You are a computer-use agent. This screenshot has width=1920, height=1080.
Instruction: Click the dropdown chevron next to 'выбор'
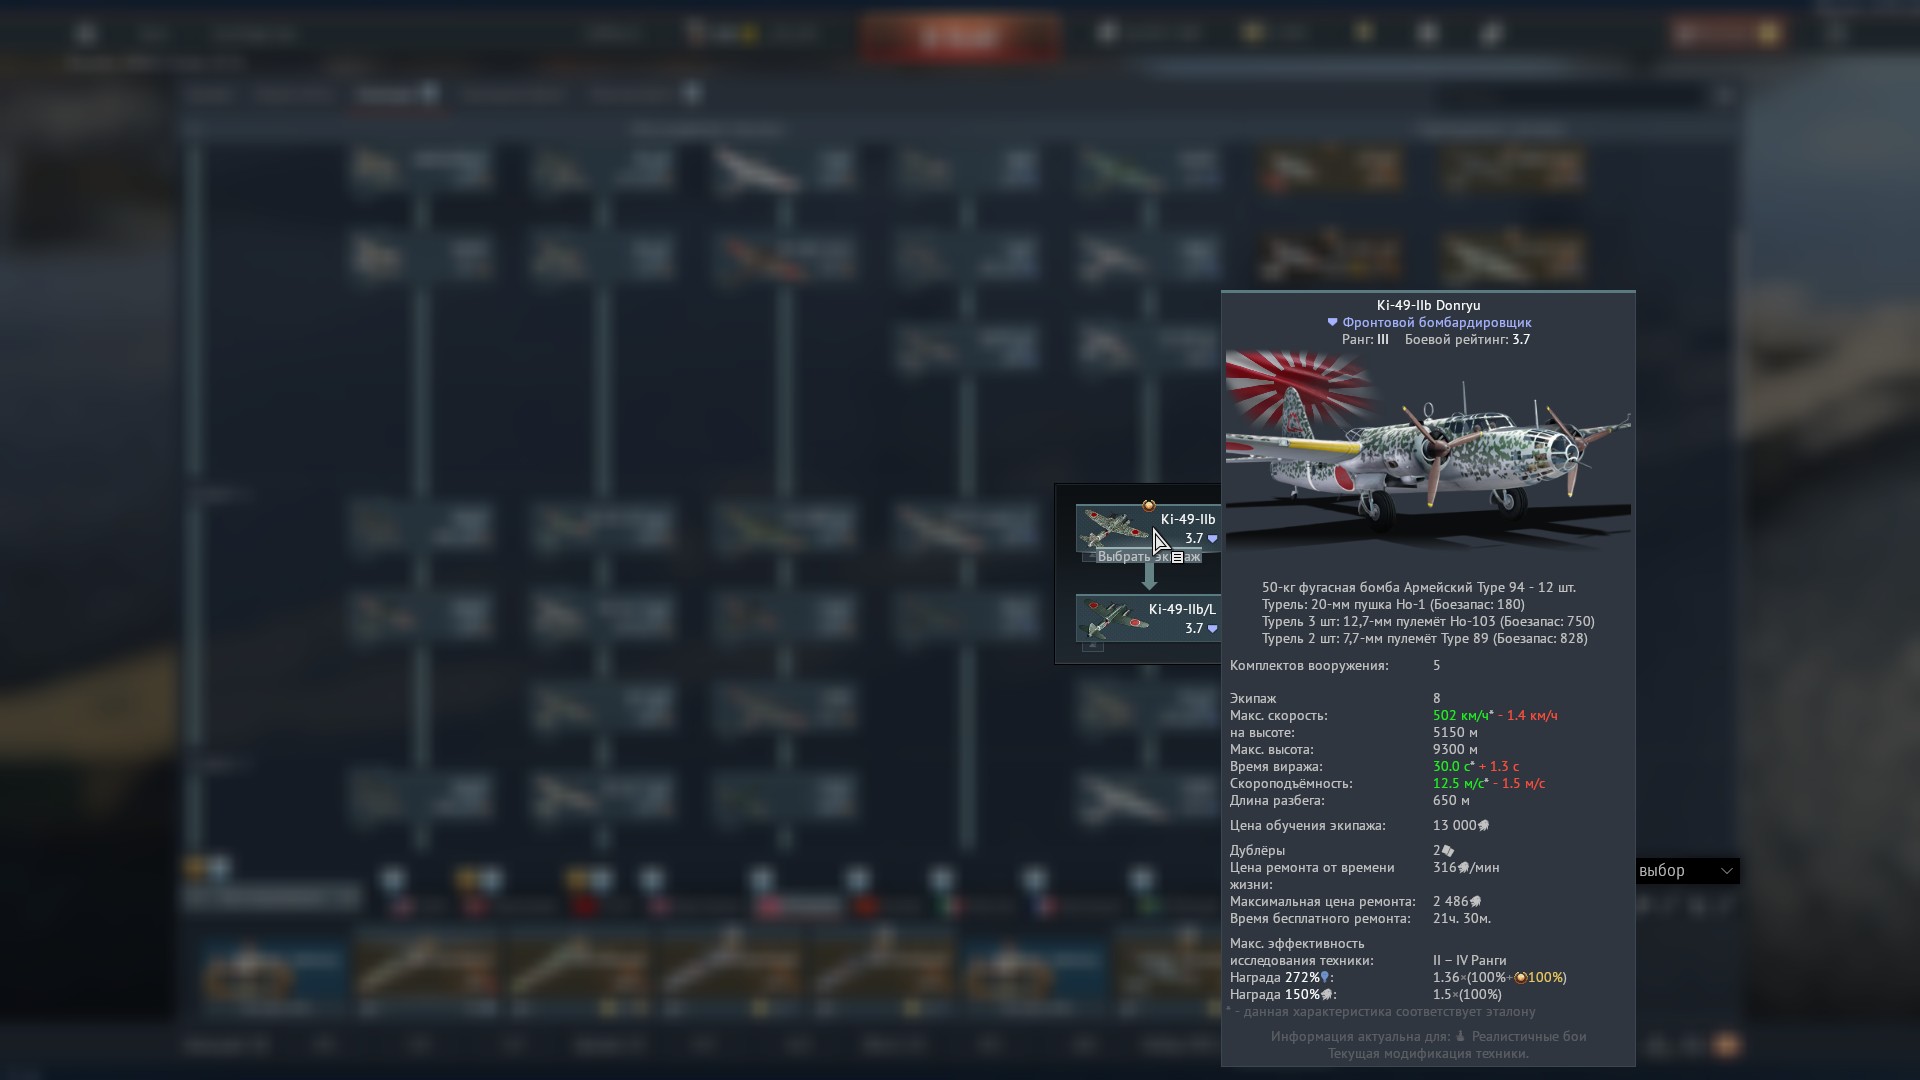[x=1726, y=871]
